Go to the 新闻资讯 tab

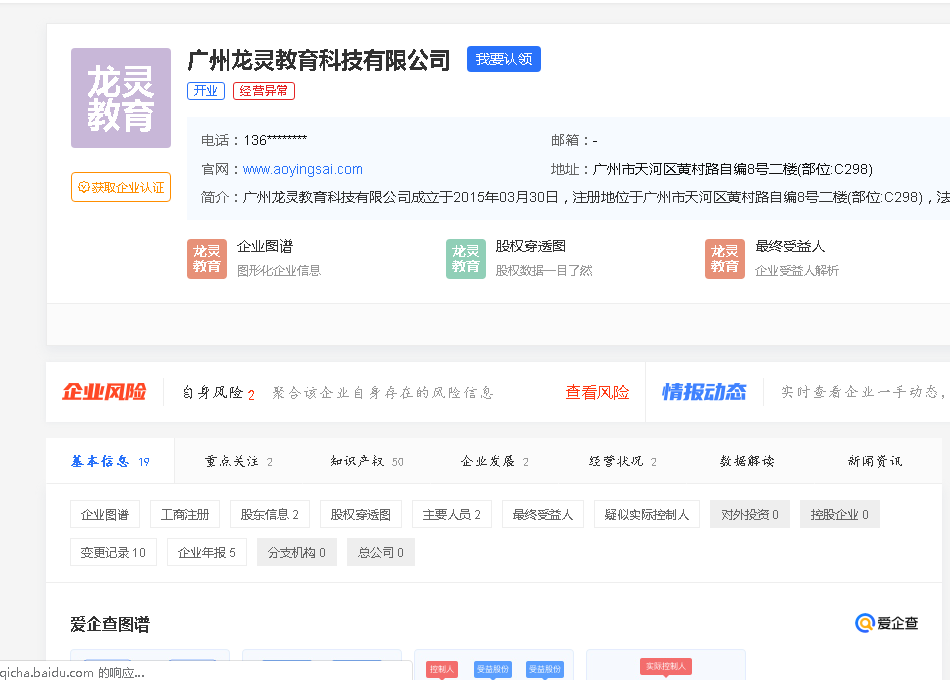(x=874, y=461)
